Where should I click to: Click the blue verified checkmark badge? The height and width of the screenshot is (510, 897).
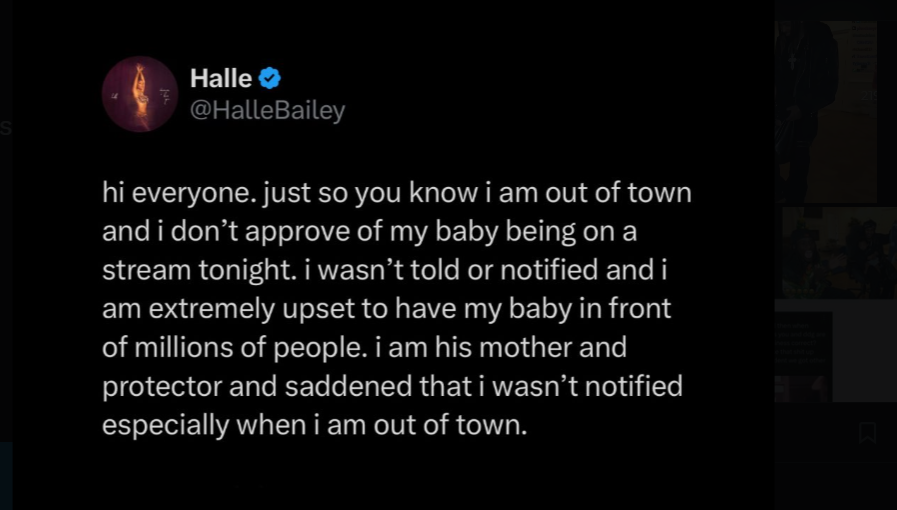click(269, 78)
